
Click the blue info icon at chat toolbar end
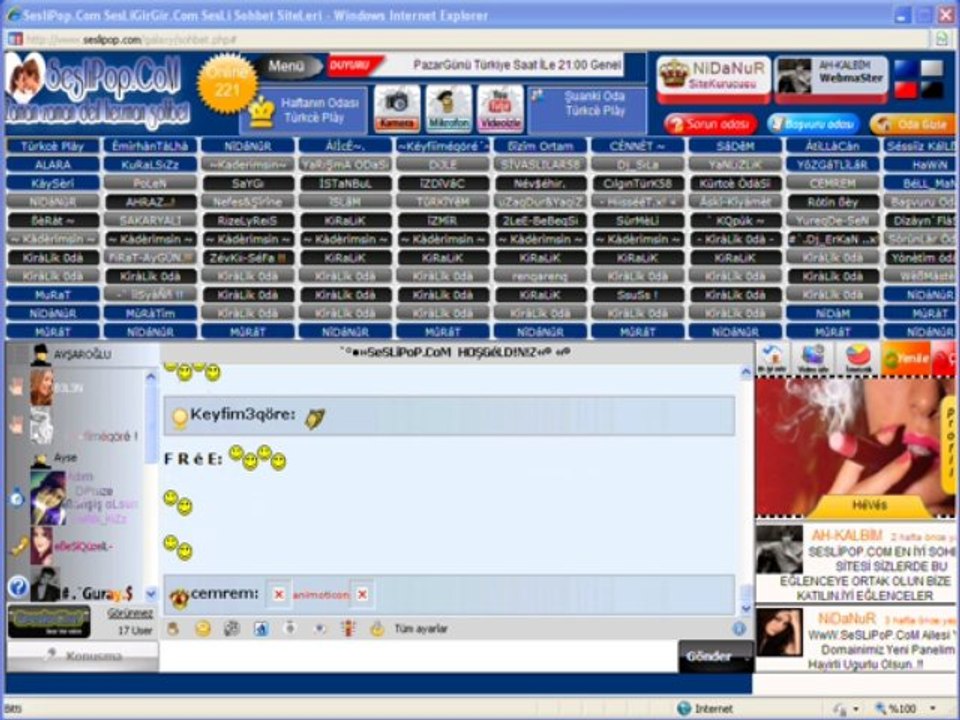pos(739,629)
